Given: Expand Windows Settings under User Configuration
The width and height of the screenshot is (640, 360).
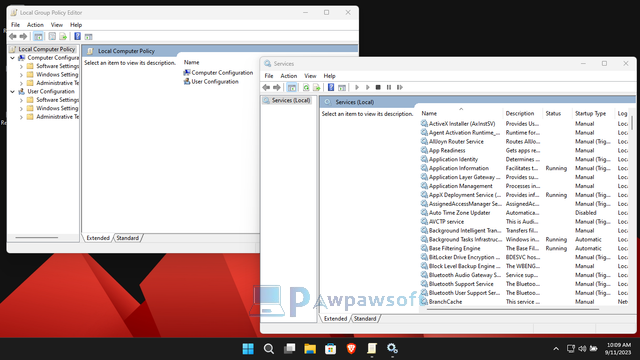Looking at the screenshot, I should tap(21, 109).
